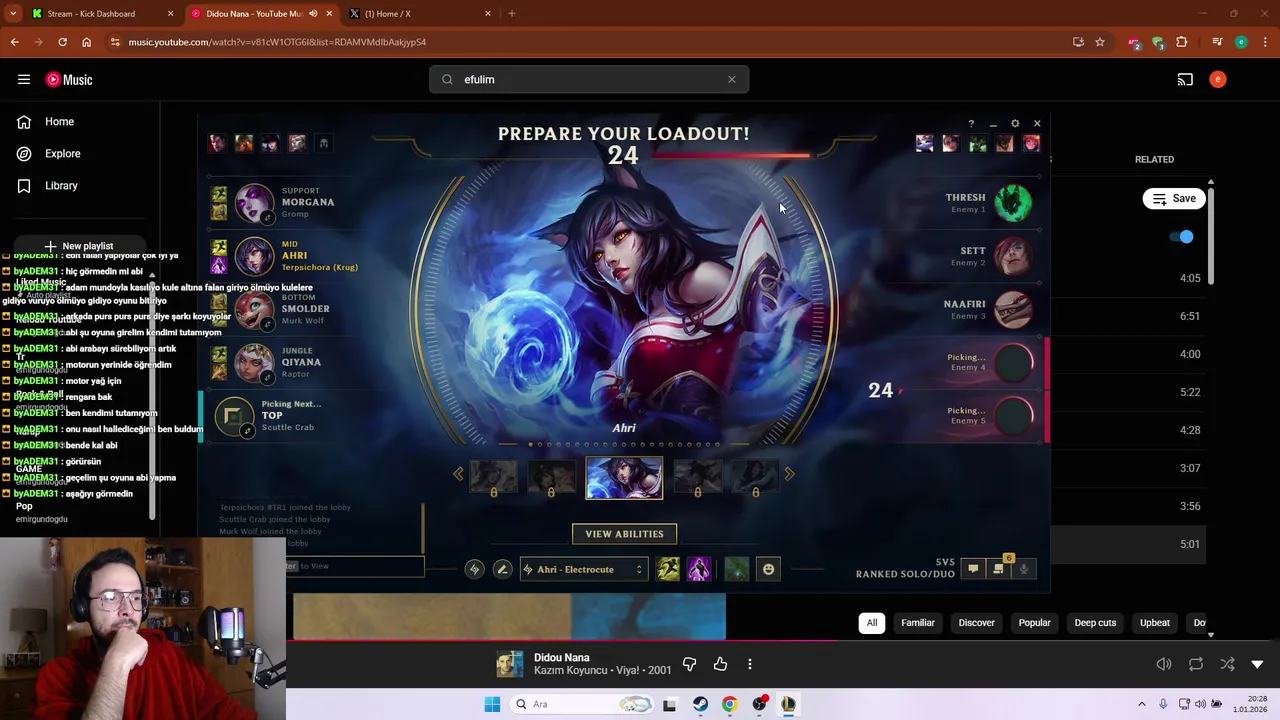Screen dimensions: 1280x720
Task: Create a New playlist
Action: (x=78, y=246)
